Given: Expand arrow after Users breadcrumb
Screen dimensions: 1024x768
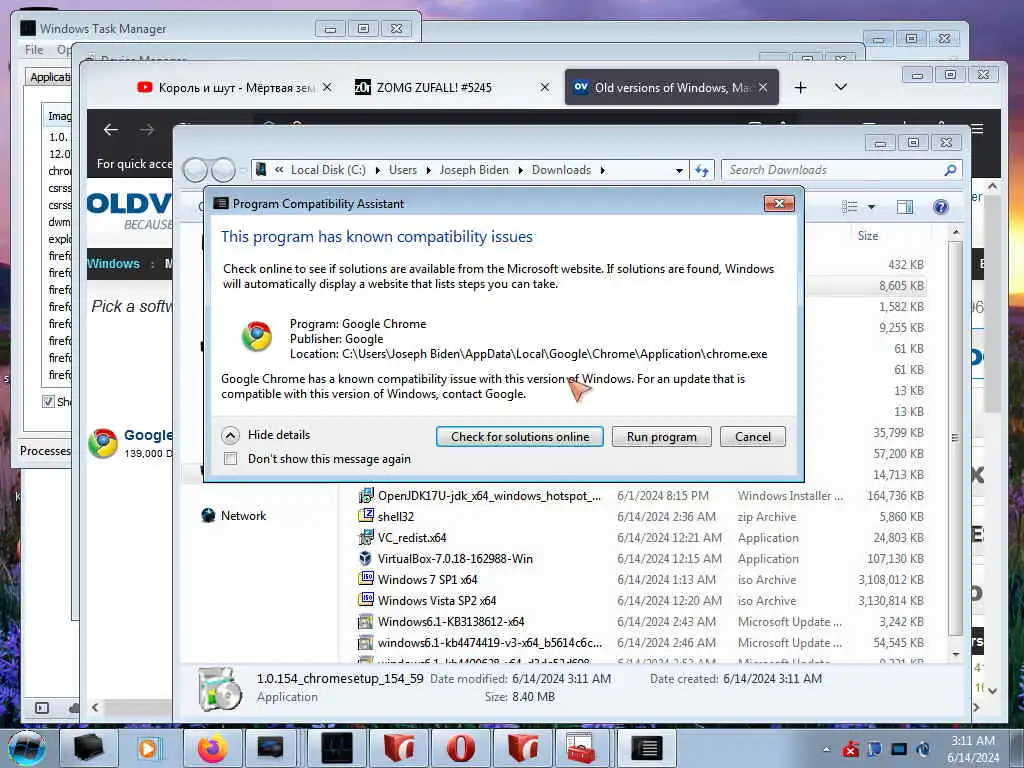Looking at the screenshot, I should pos(428,170).
